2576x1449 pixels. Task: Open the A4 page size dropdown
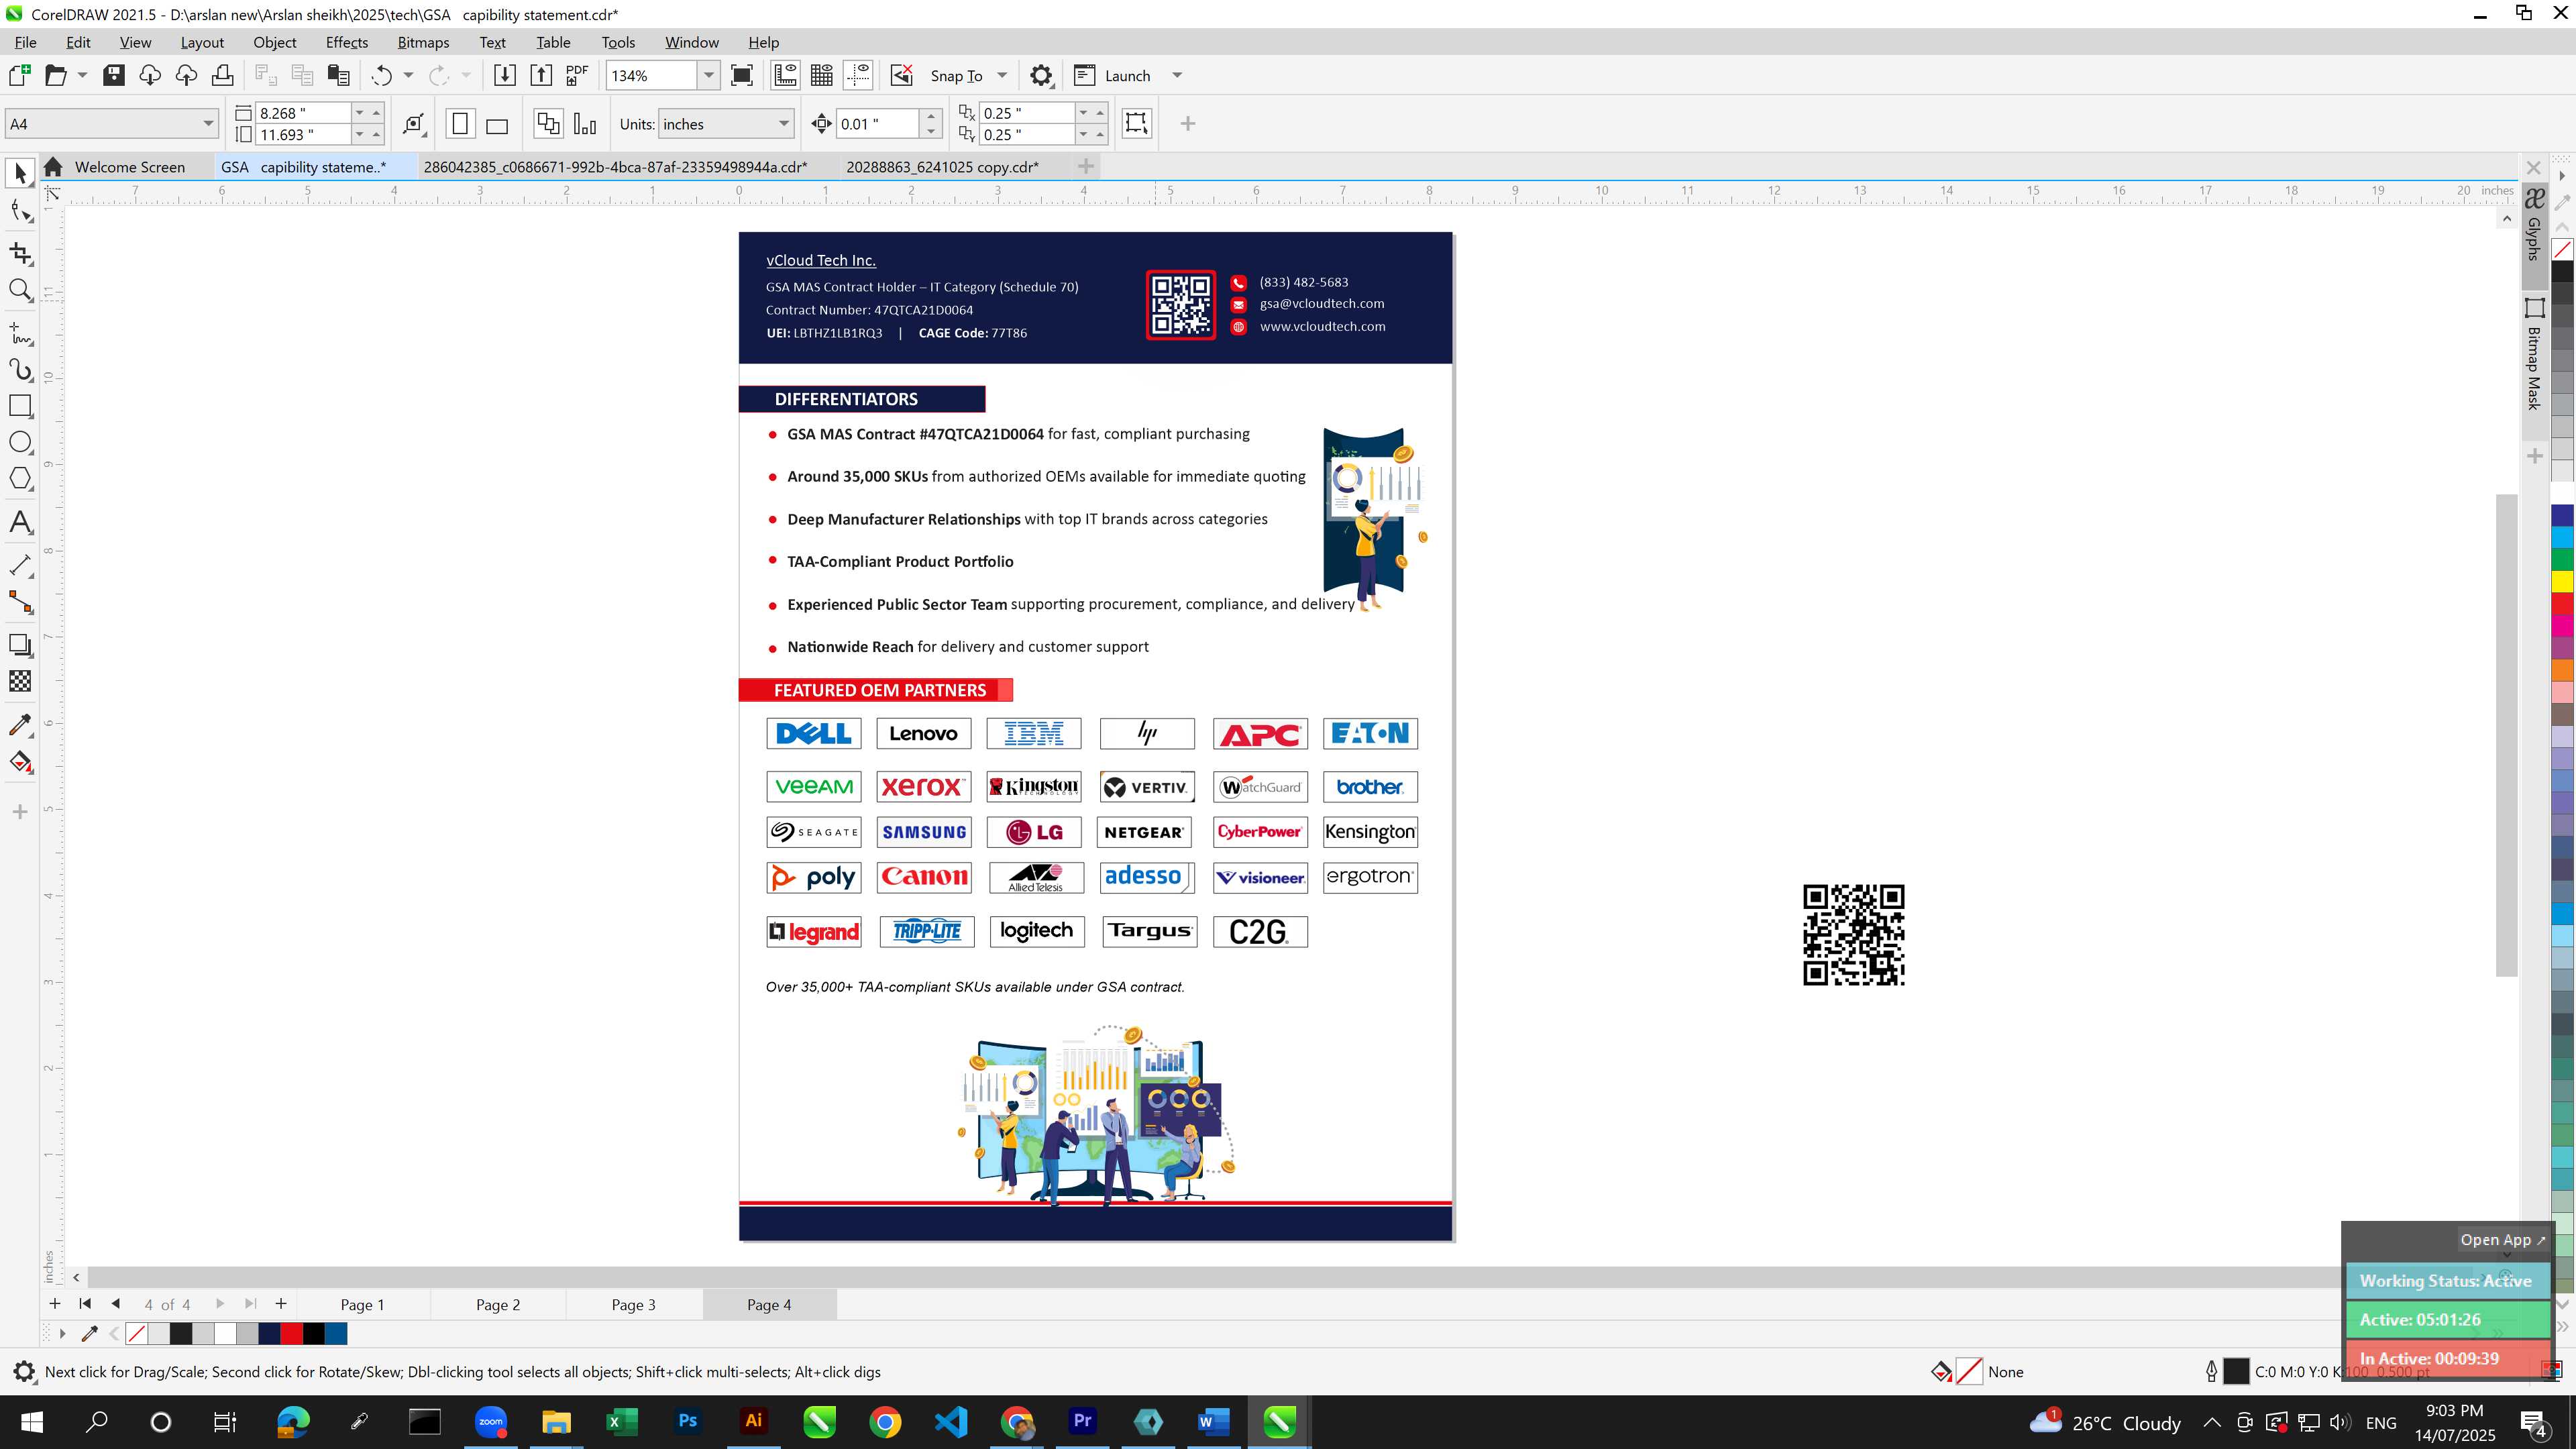coord(208,124)
